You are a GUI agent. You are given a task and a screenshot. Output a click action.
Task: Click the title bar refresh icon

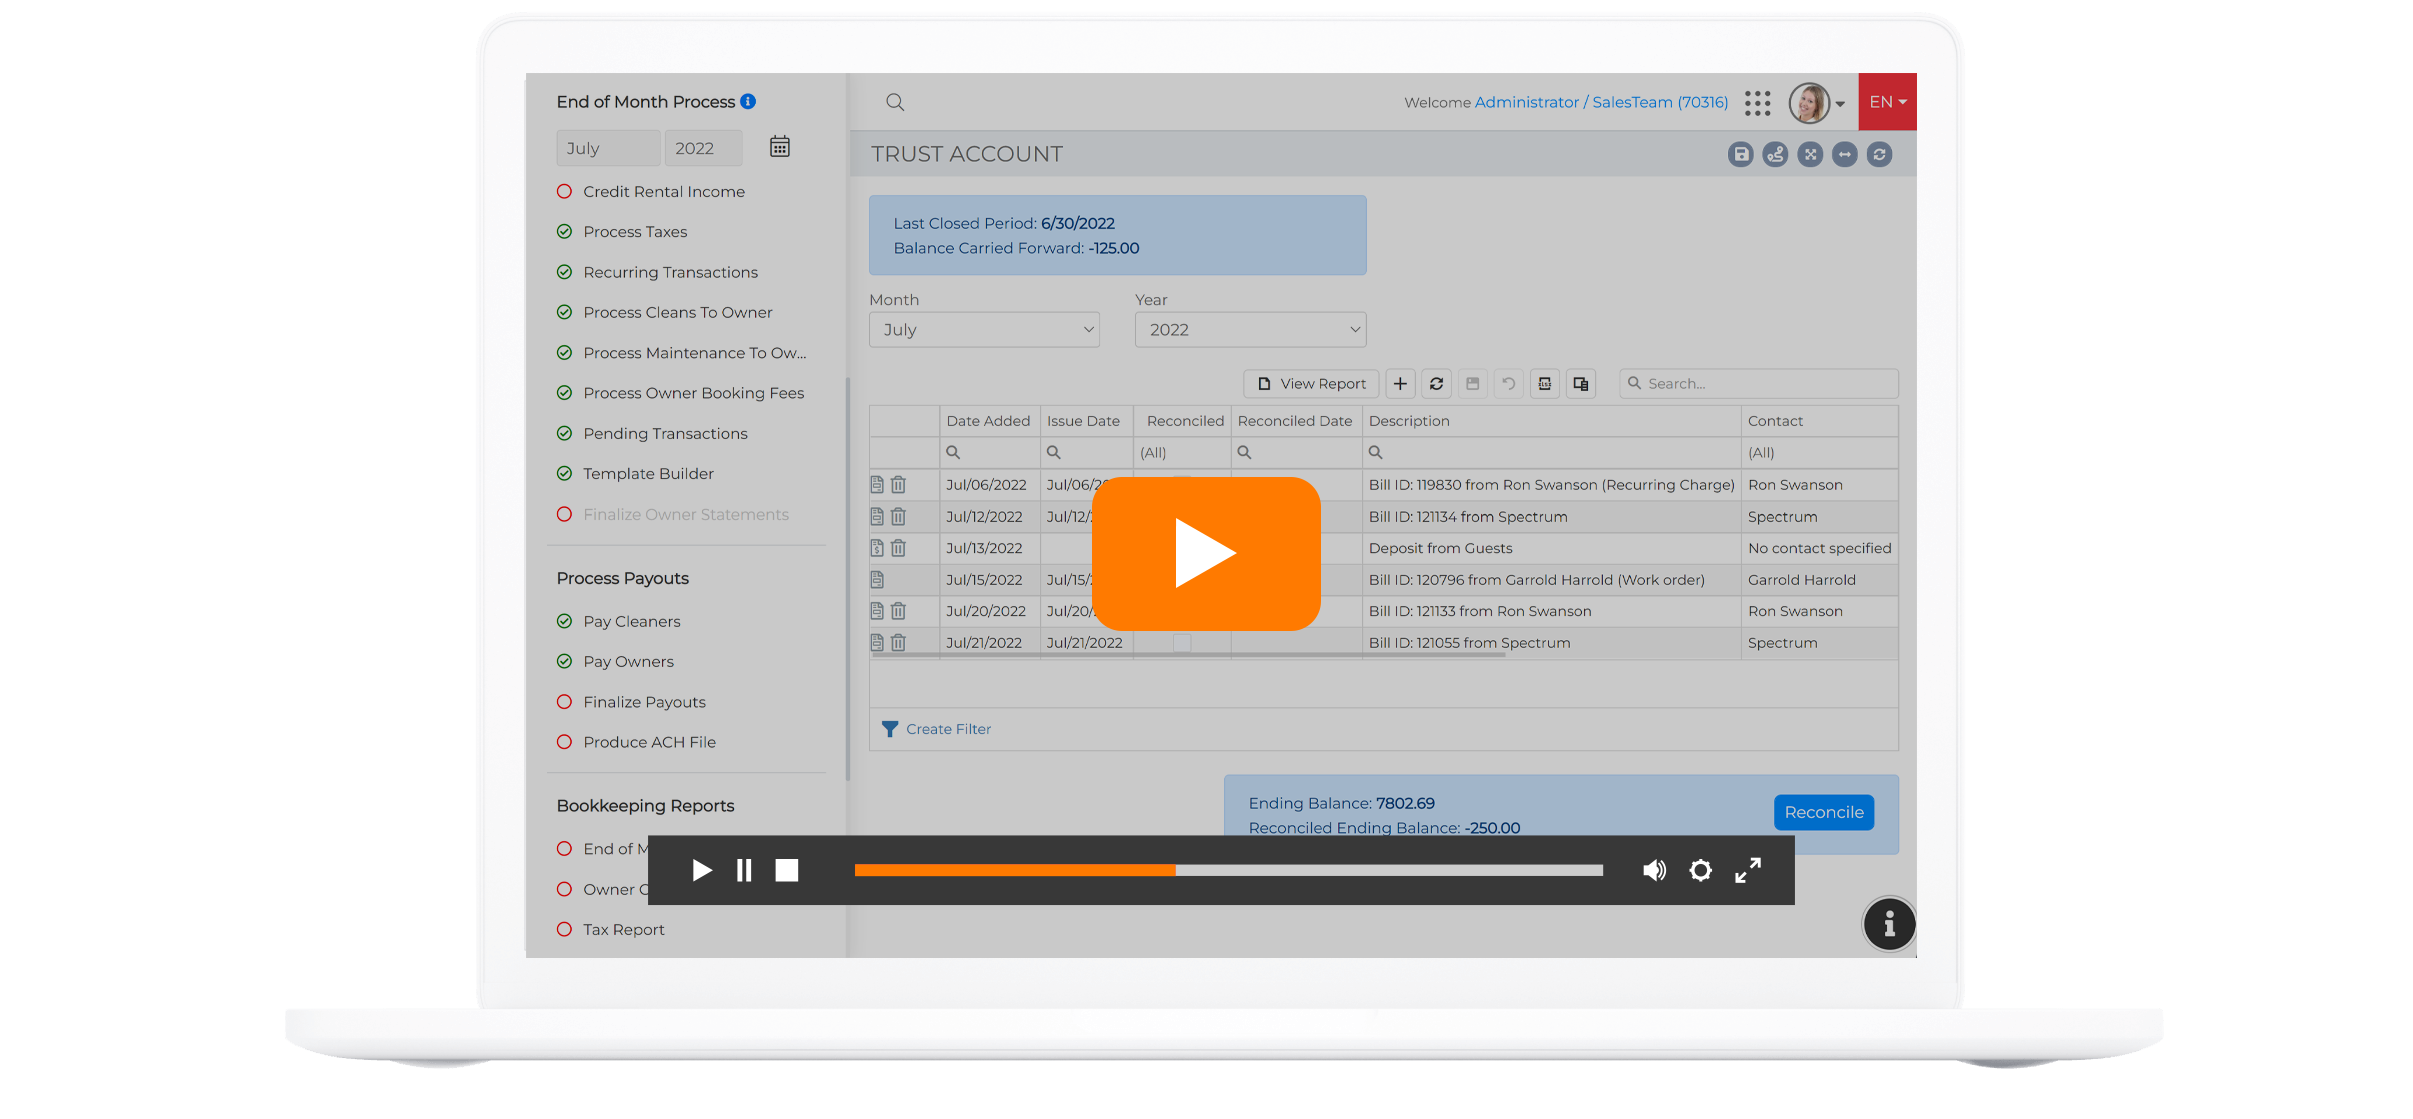[x=1880, y=154]
